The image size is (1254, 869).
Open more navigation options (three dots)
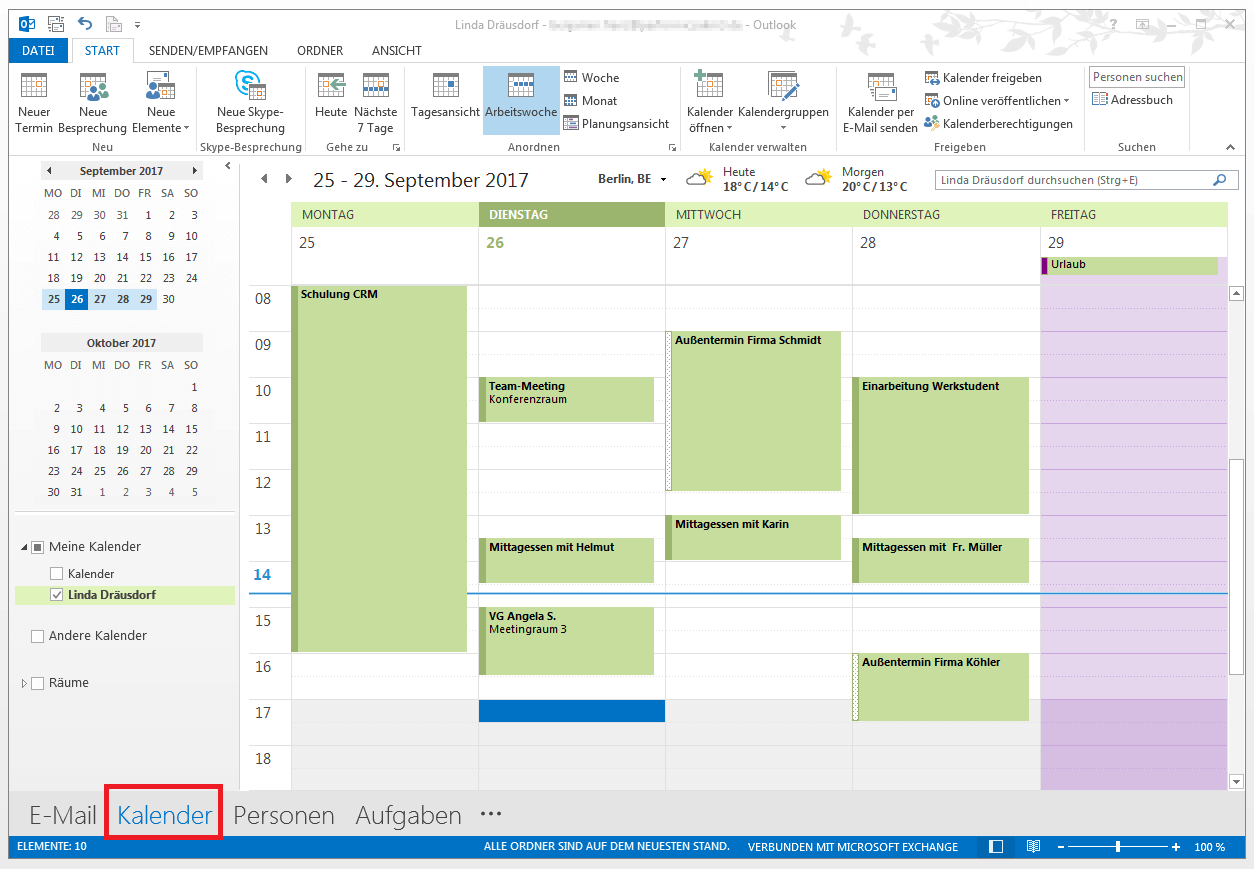[x=491, y=814]
